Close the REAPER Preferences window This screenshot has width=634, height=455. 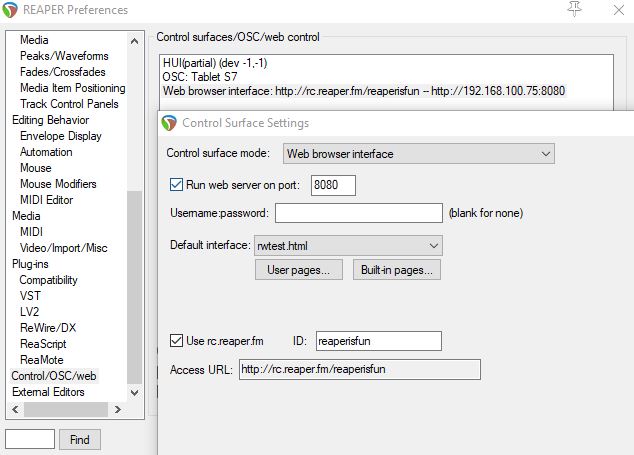coord(619,10)
